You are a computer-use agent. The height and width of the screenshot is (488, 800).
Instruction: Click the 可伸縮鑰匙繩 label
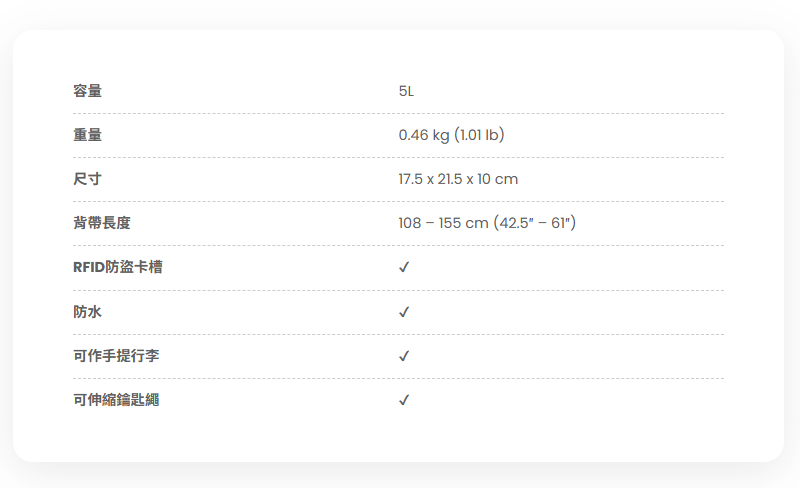tap(116, 400)
